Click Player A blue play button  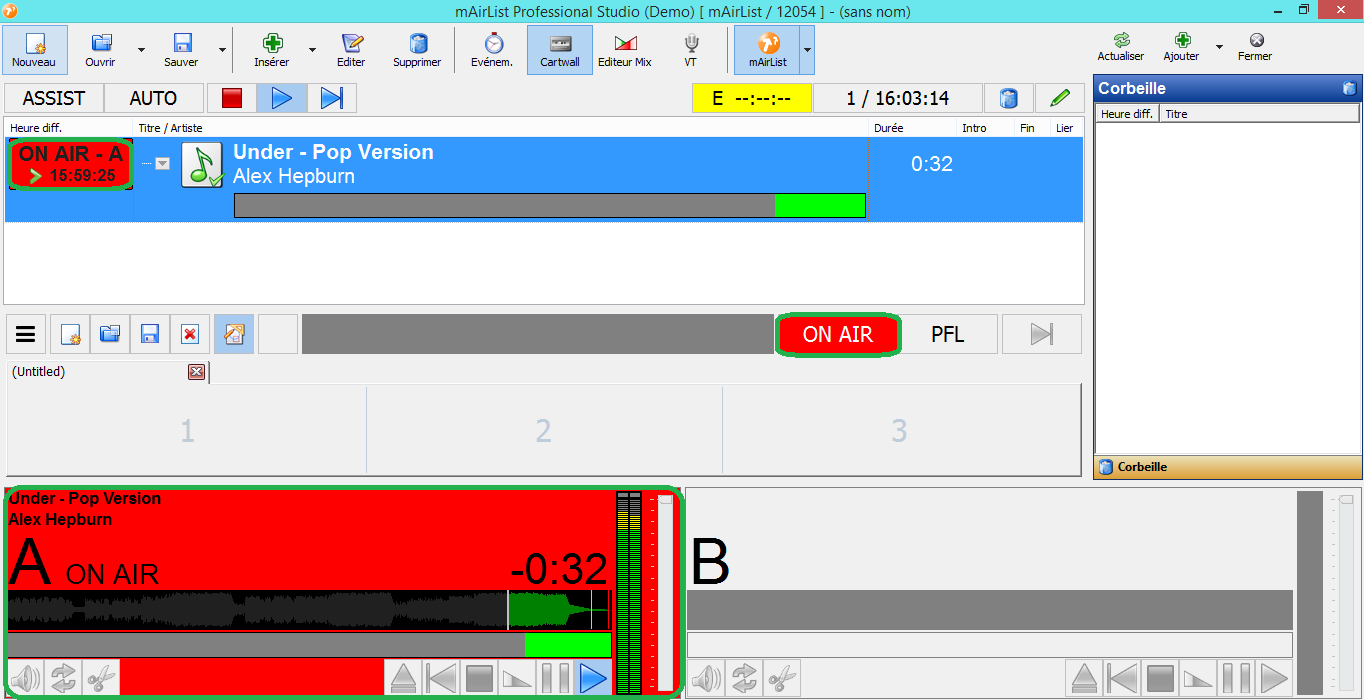point(593,678)
